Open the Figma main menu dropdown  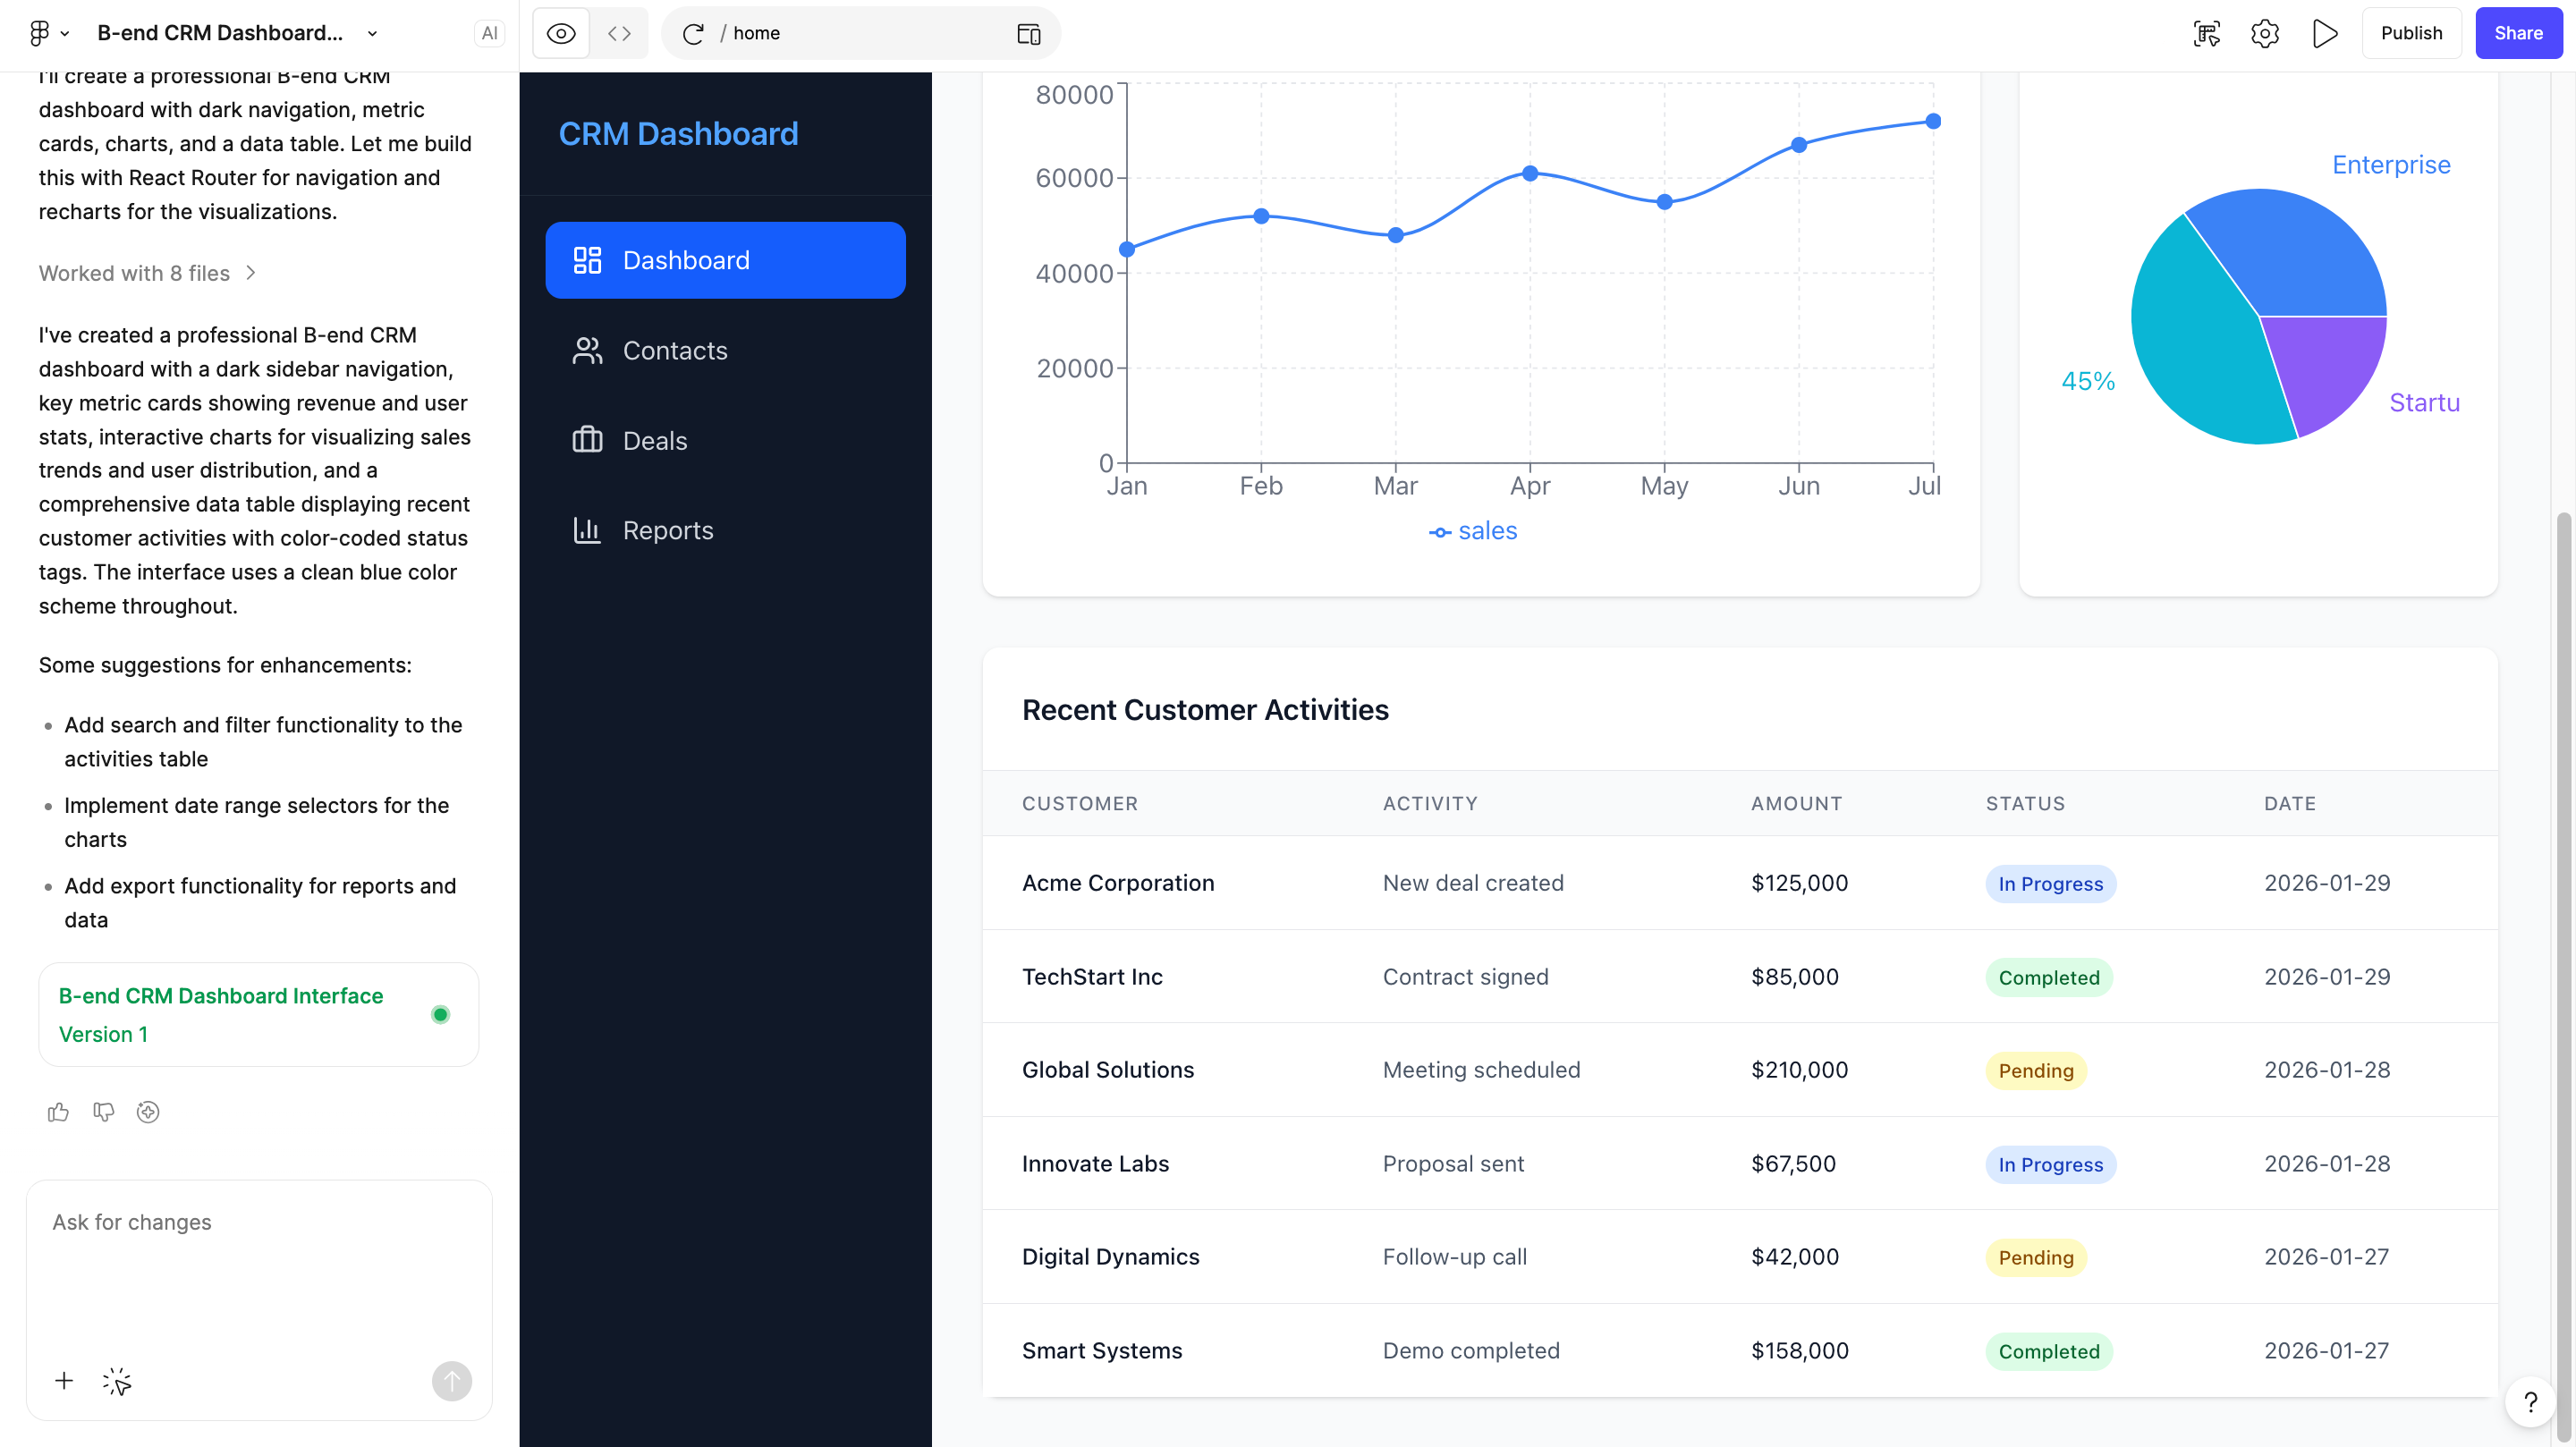(47, 34)
